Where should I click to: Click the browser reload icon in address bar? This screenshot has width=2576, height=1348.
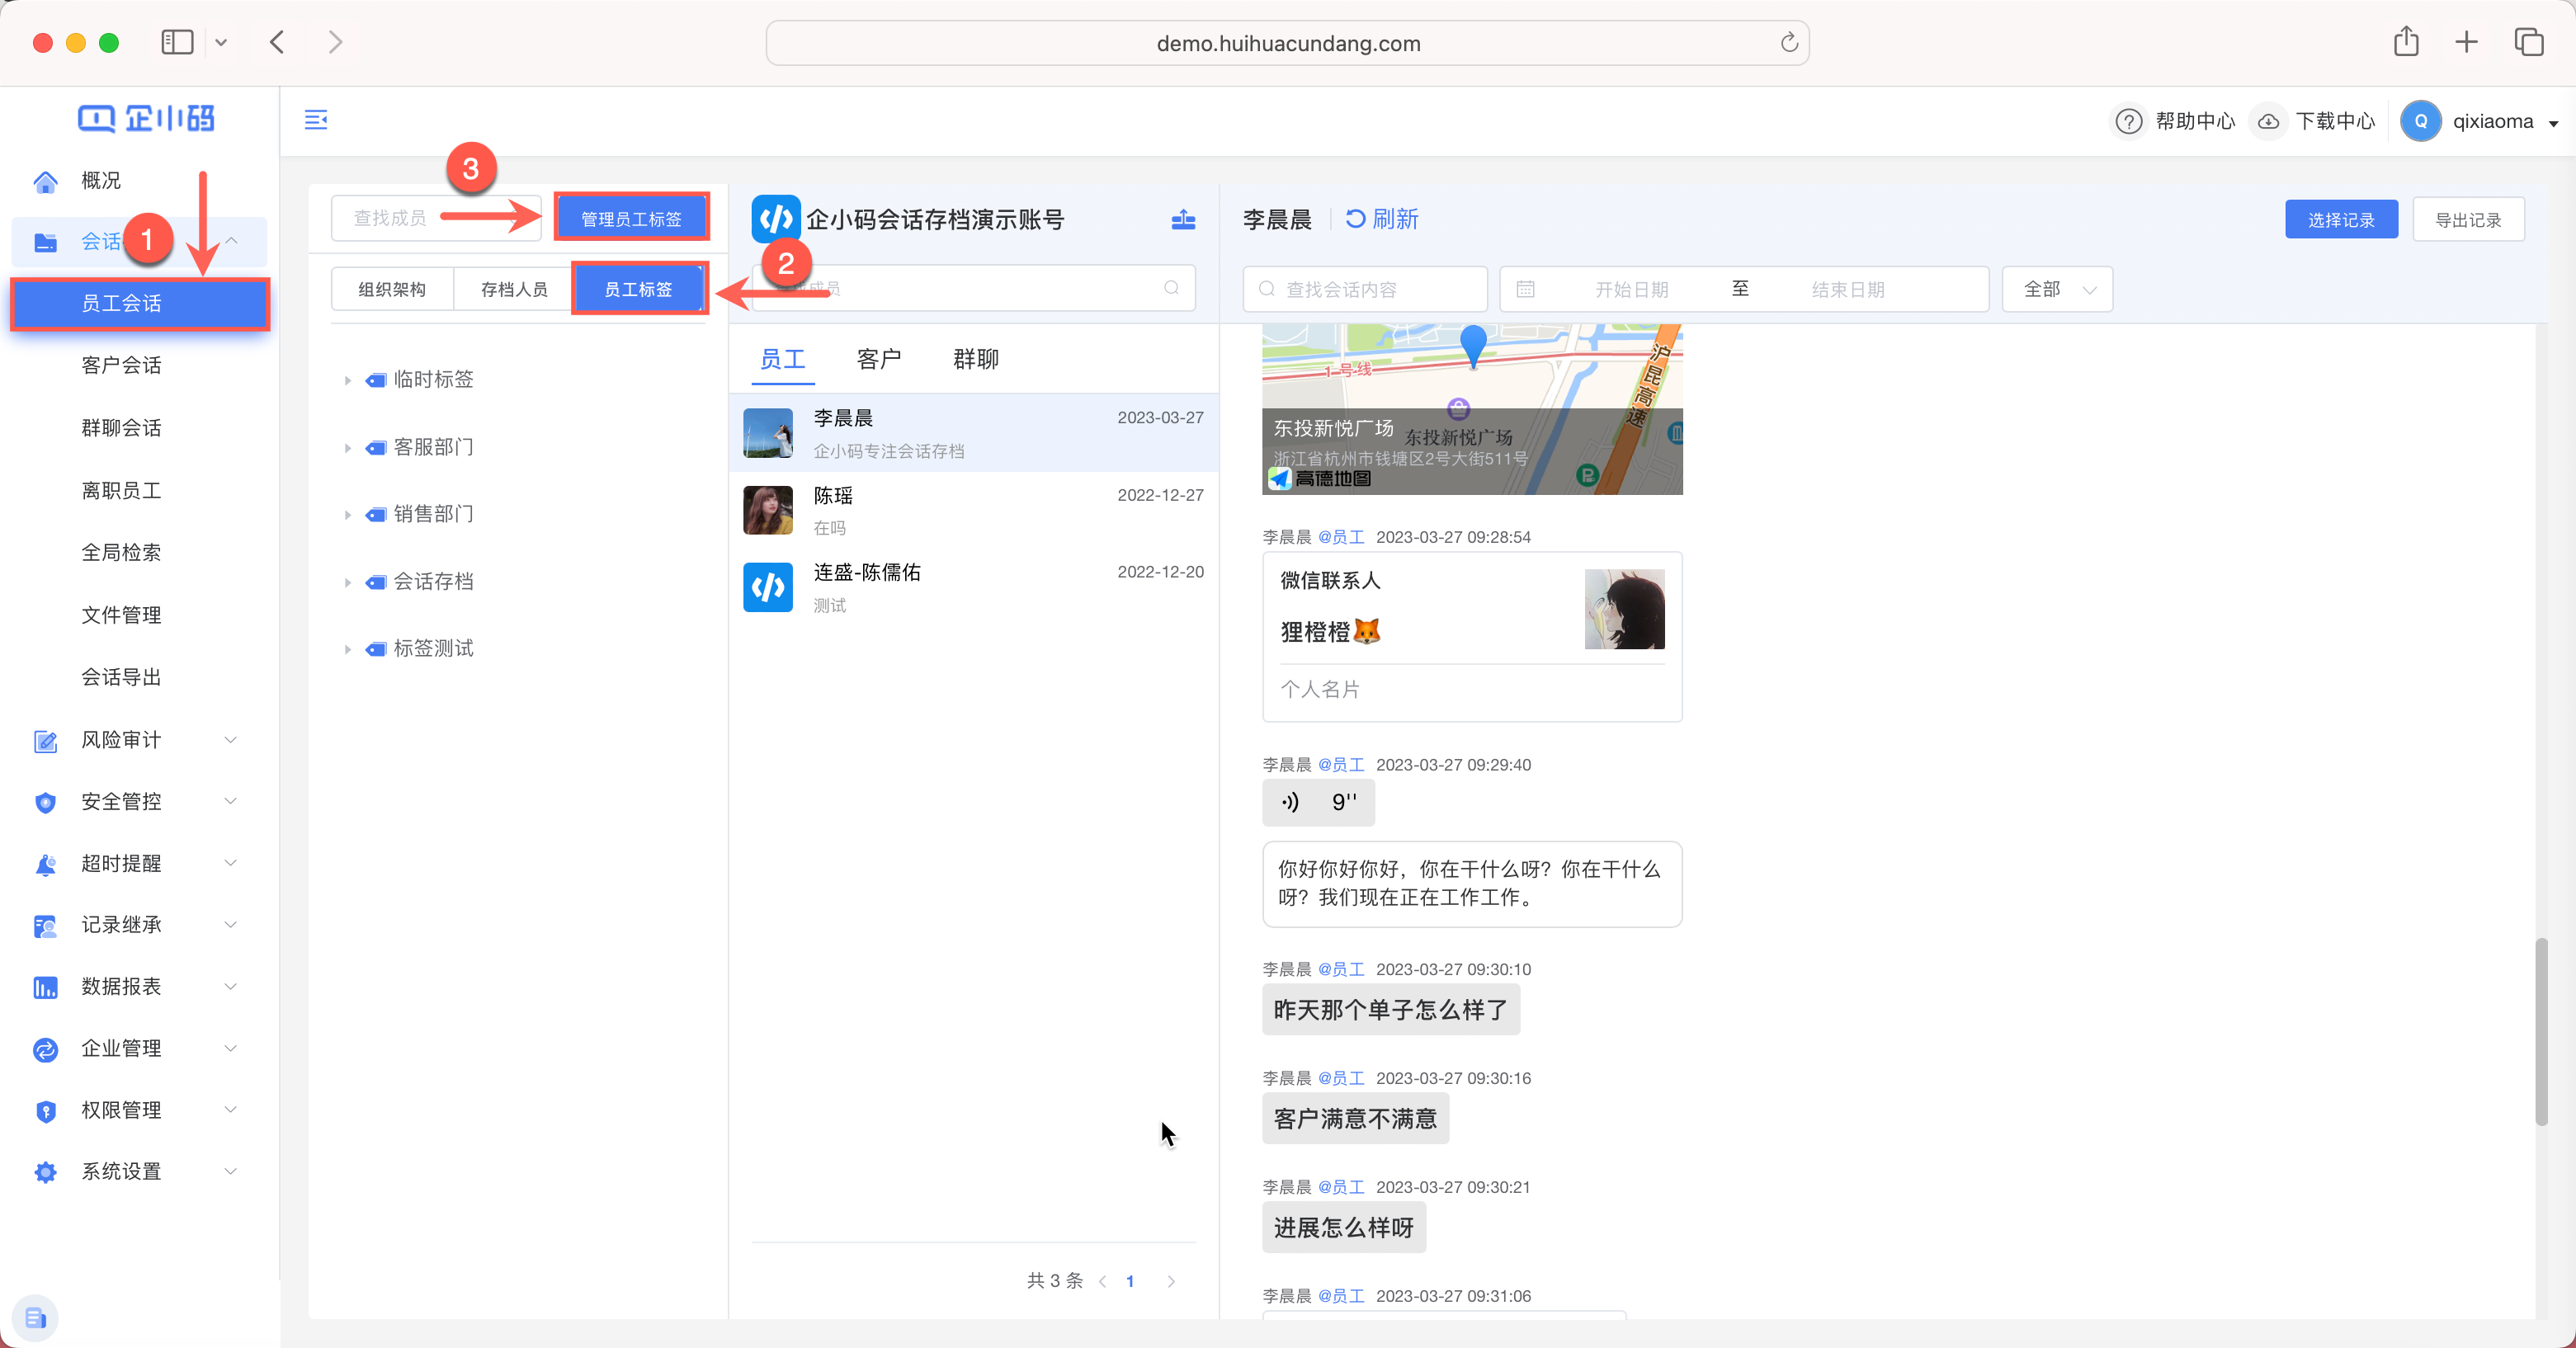1789,43
